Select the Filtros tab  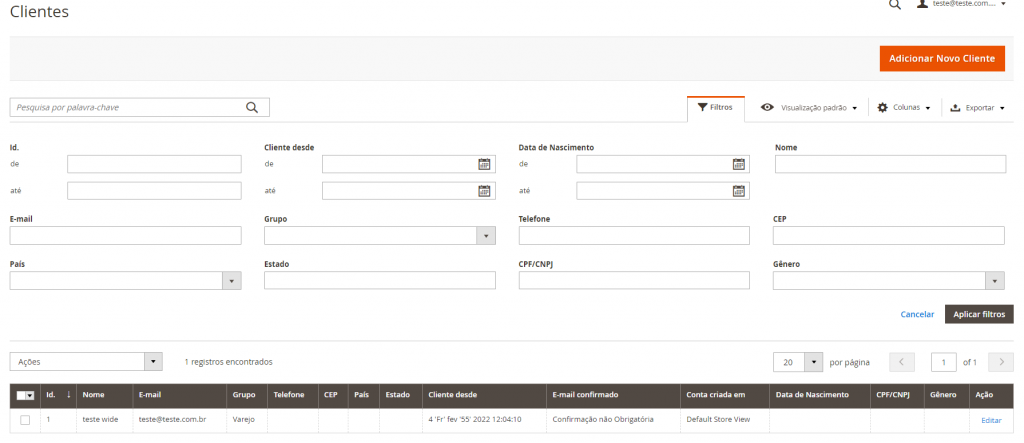716,108
